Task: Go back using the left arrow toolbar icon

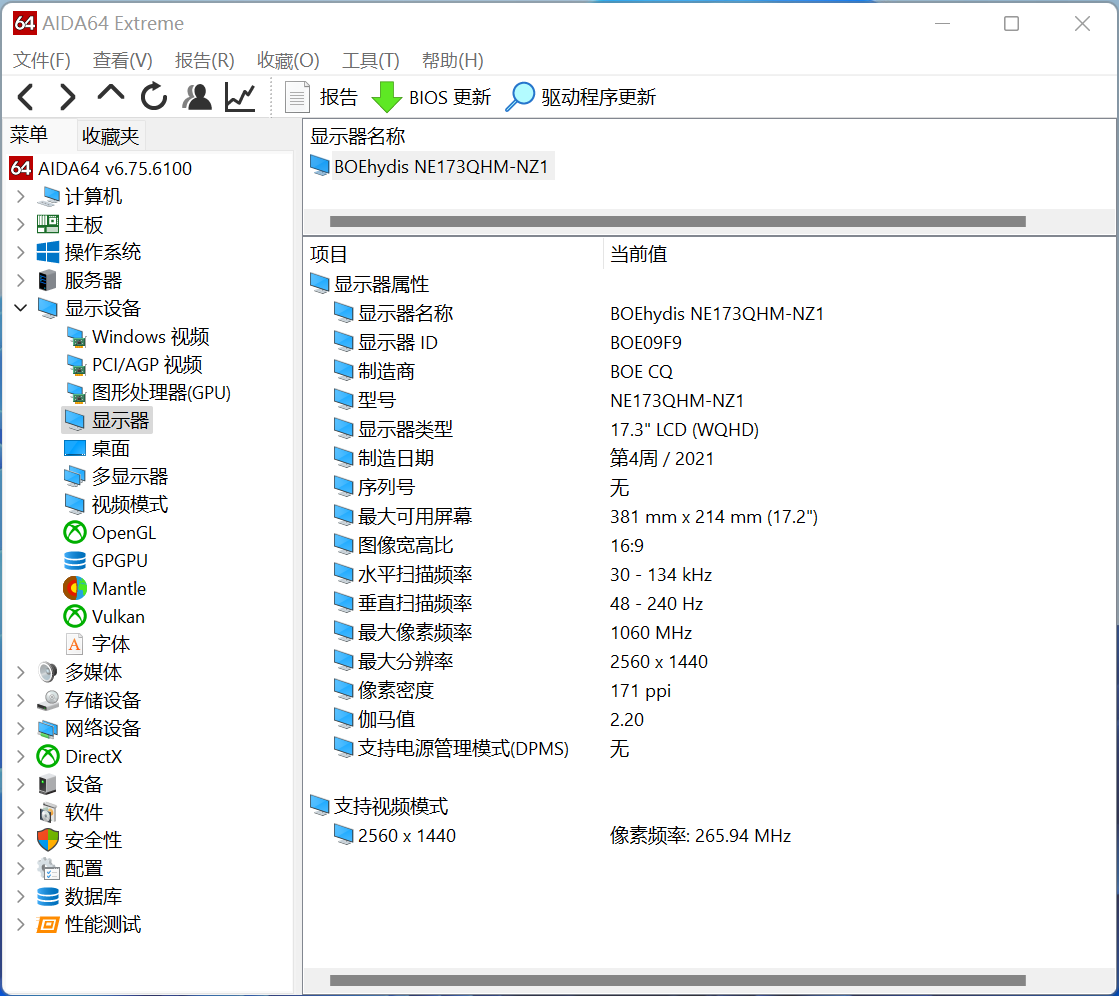Action: coord(26,97)
